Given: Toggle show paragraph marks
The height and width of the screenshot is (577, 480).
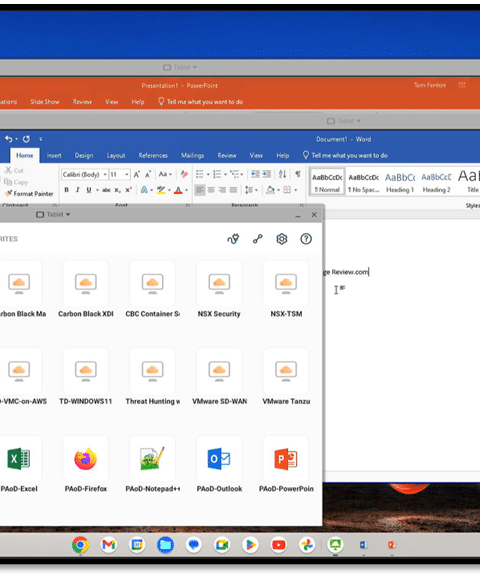Looking at the screenshot, I should pyautogui.click(x=298, y=174).
